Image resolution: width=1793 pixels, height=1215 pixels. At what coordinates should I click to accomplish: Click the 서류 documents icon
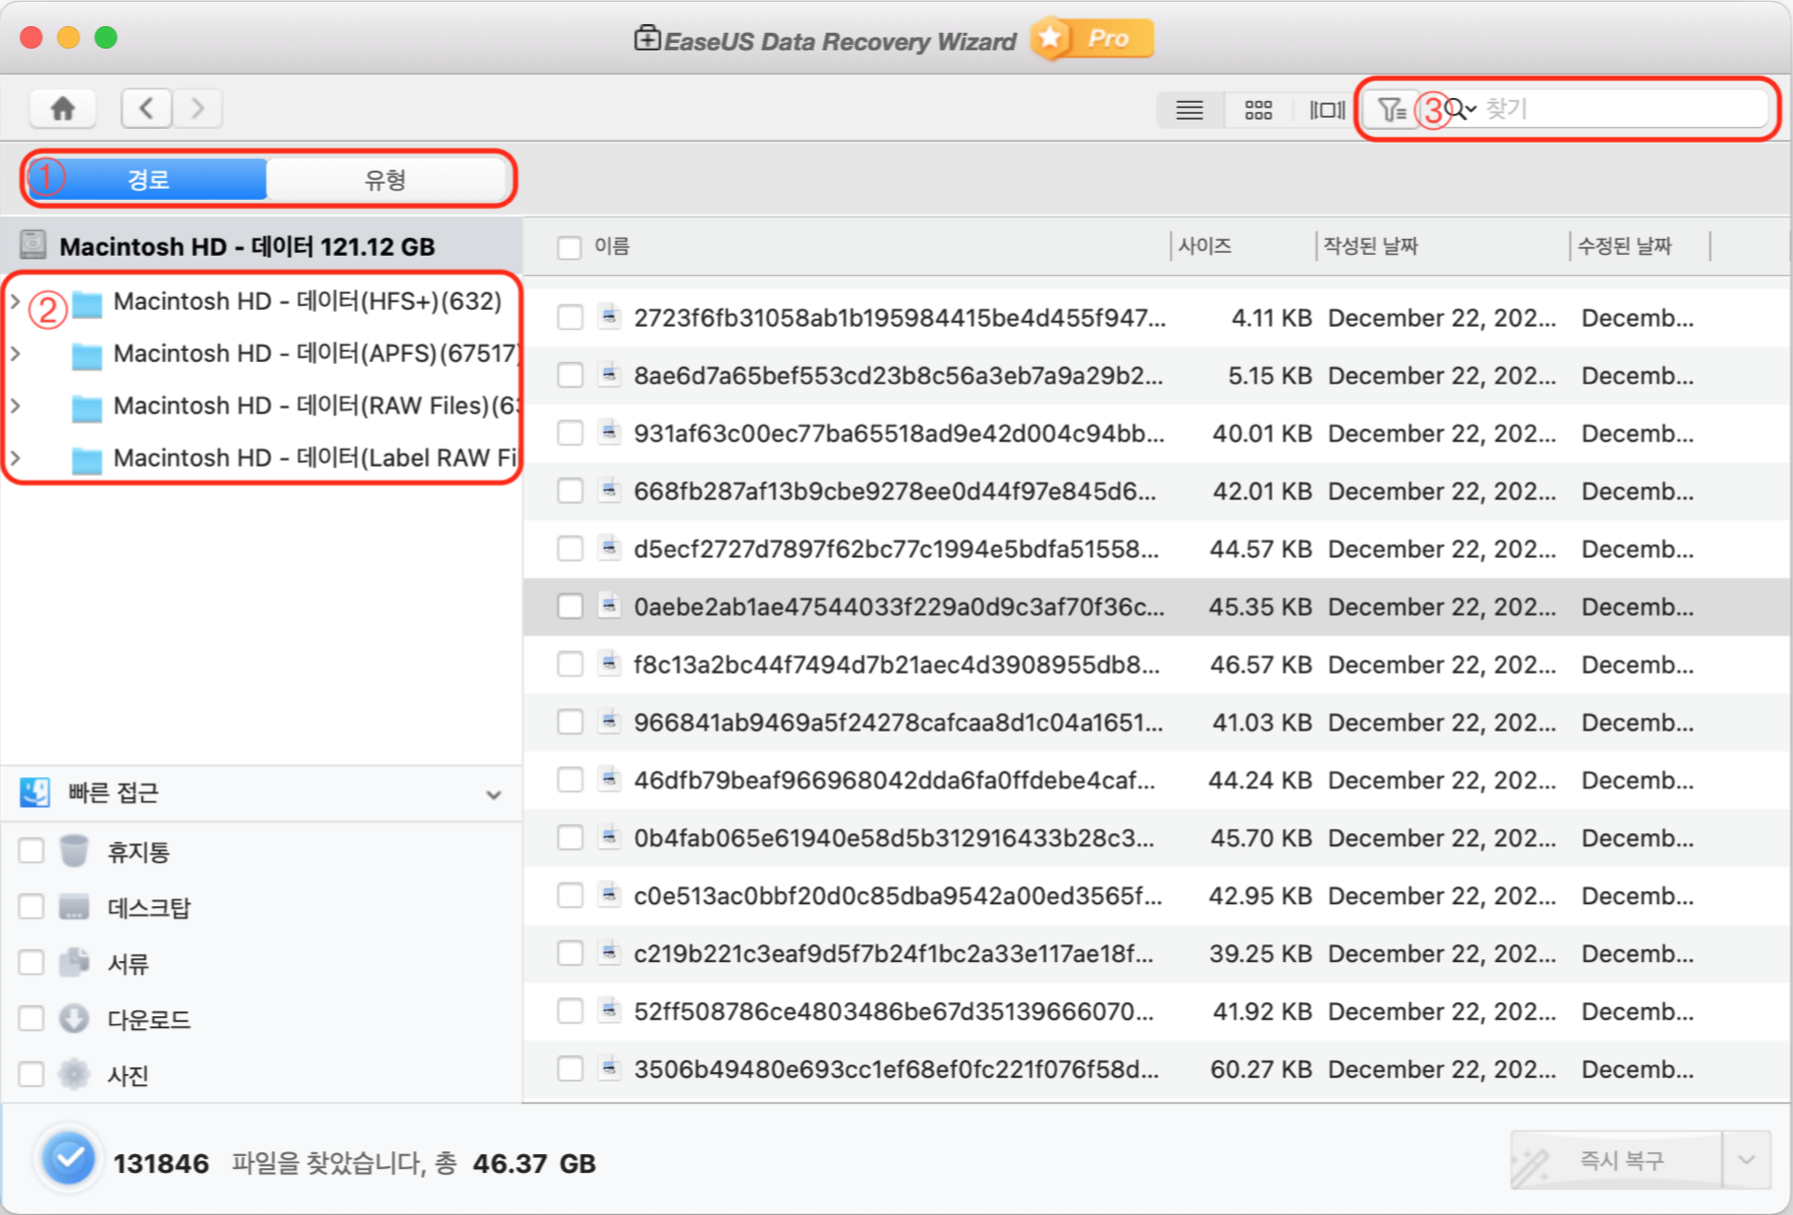[x=74, y=963]
